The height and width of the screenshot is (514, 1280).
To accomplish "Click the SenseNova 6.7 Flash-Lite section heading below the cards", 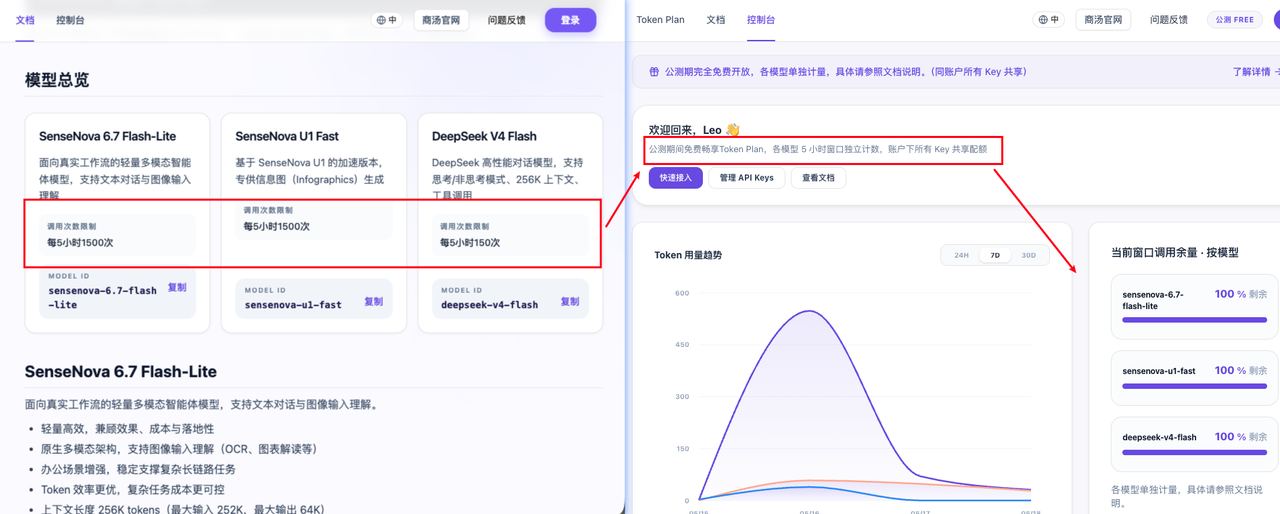I will click(121, 371).
